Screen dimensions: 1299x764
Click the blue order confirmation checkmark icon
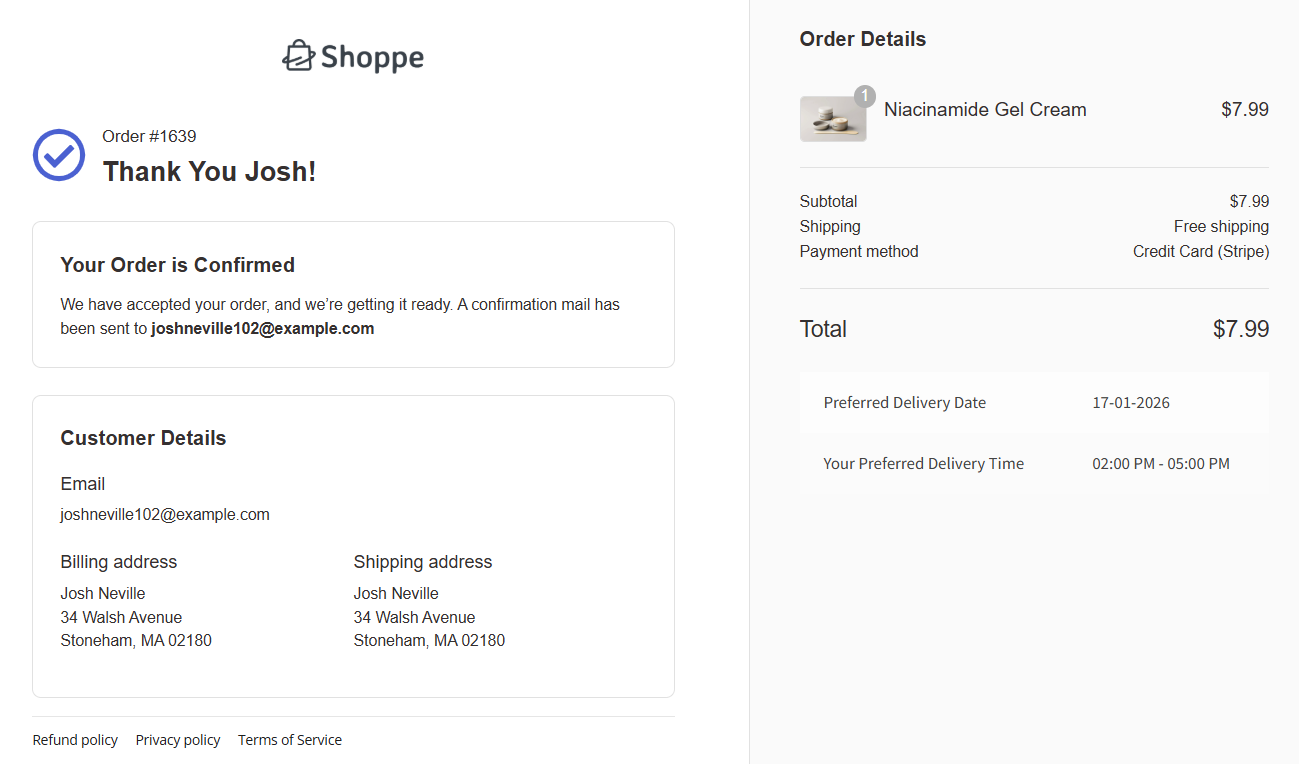point(58,155)
